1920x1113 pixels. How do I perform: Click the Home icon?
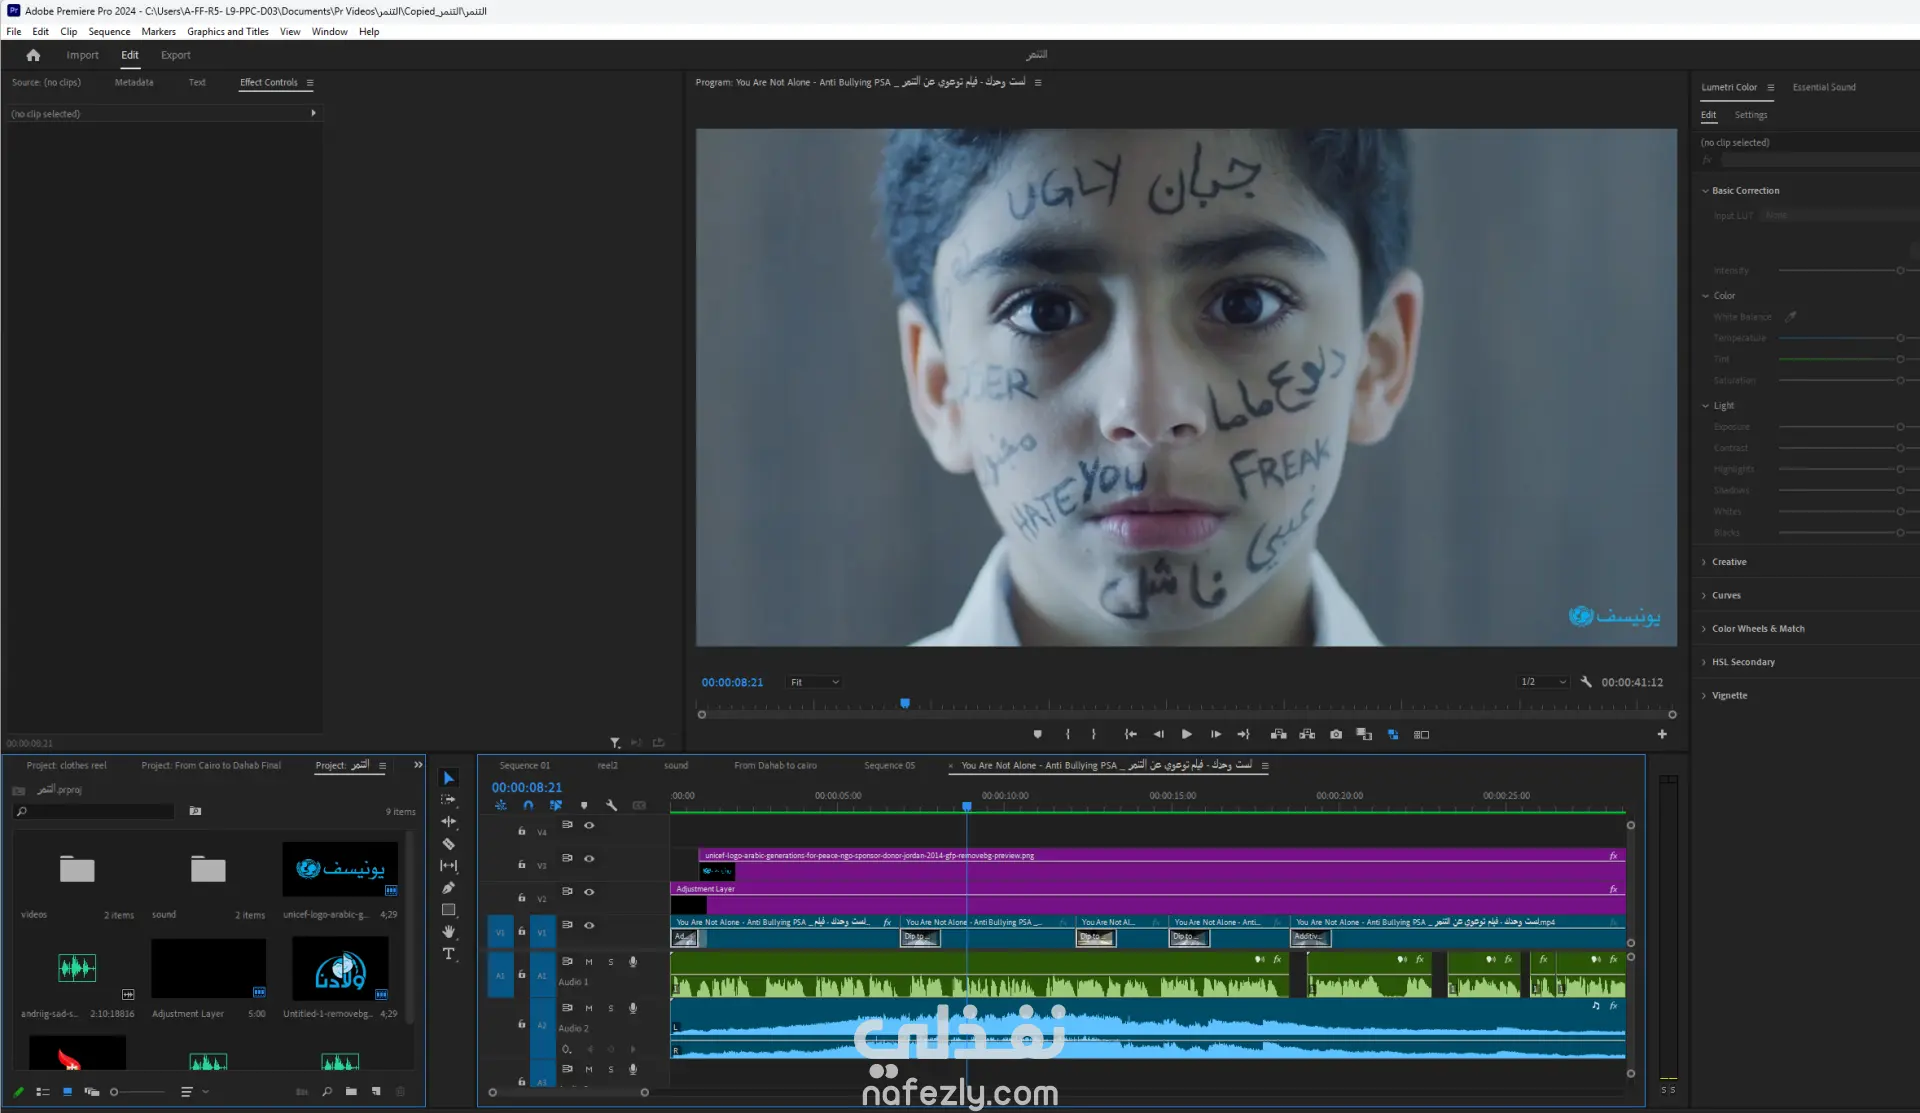[33, 55]
